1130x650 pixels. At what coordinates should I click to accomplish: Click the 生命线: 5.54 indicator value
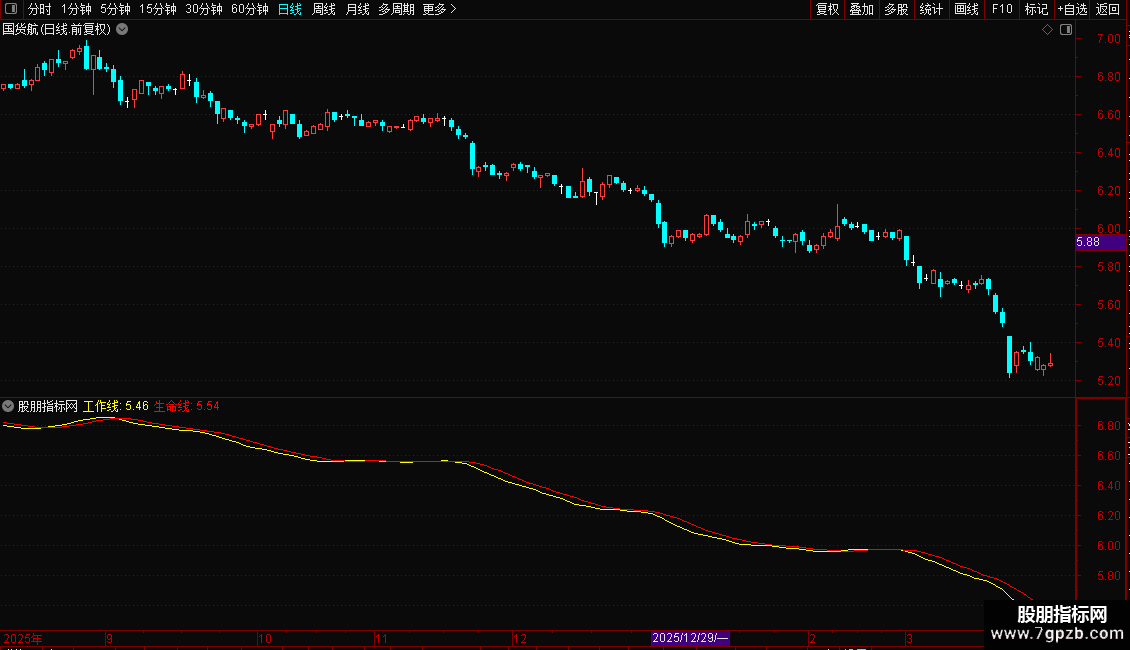pyautogui.click(x=187, y=406)
